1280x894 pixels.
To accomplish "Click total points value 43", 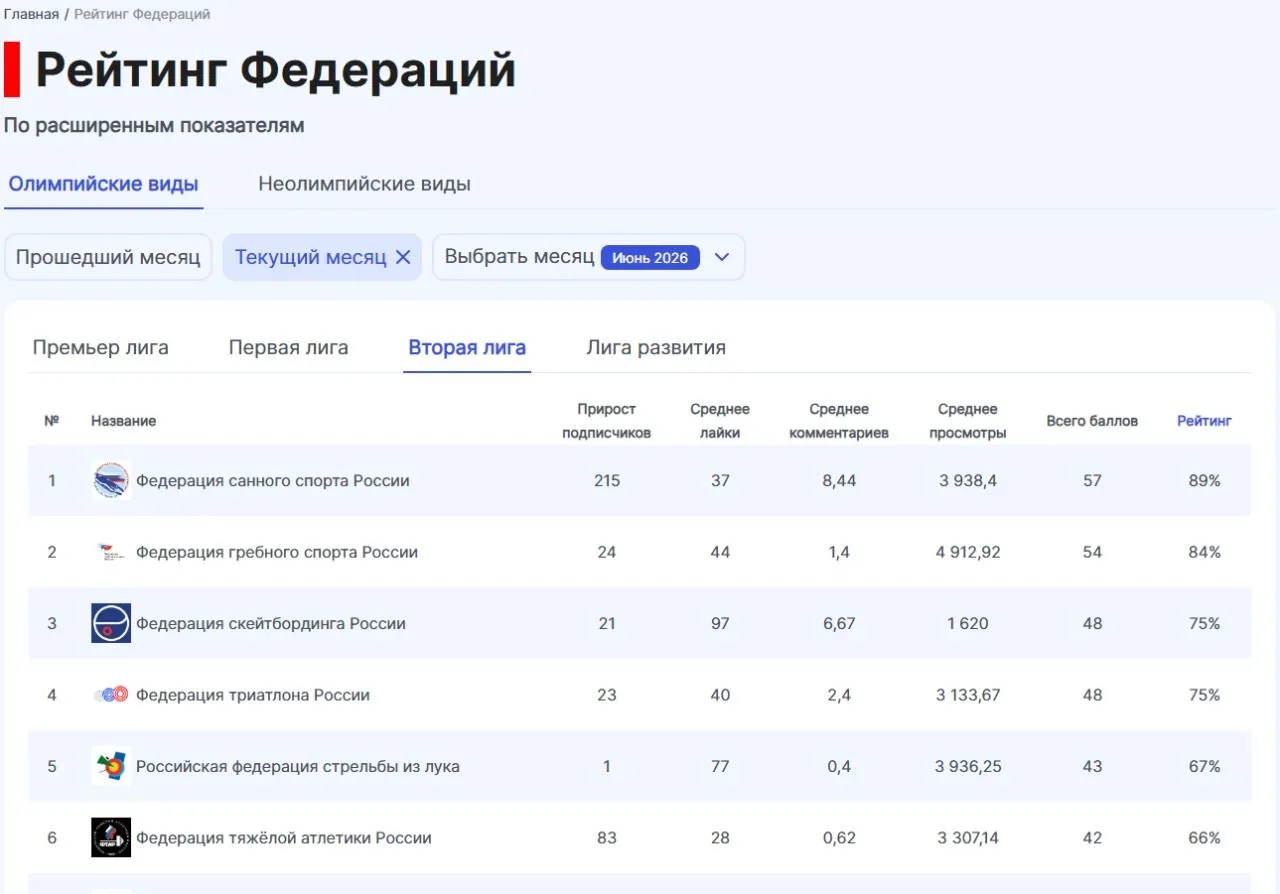I will pyautogui.click(x=1092, y=767).
